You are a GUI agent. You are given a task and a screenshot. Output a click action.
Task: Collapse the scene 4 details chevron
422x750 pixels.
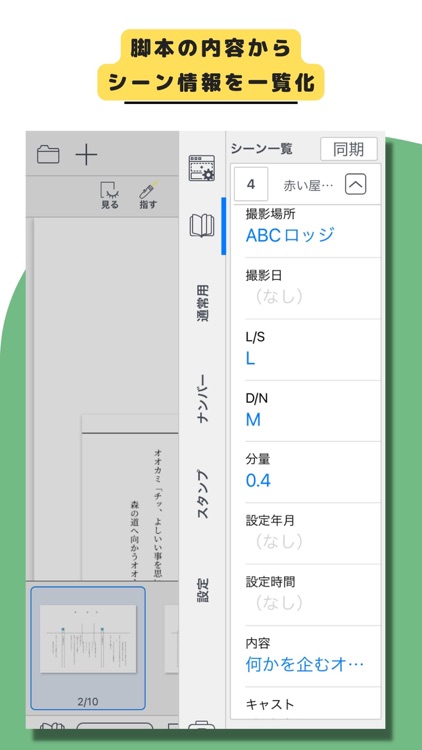pos(355,184)
